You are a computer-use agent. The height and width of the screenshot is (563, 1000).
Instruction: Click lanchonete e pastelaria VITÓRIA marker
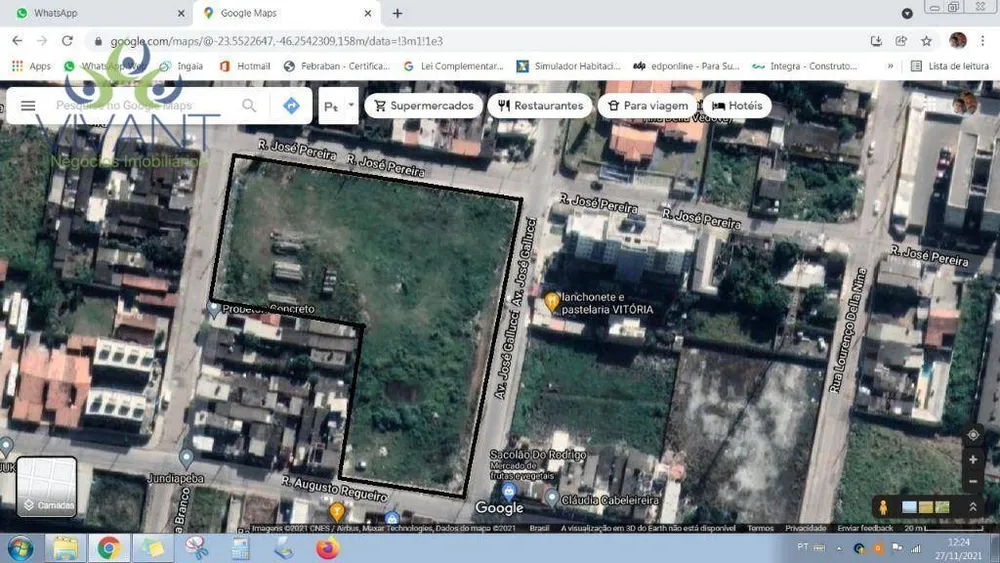pyautogui.click(x=552, y=301)
